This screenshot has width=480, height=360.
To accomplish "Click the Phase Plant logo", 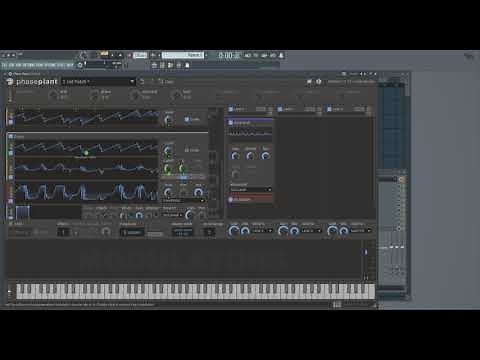I will pos(32,82).
